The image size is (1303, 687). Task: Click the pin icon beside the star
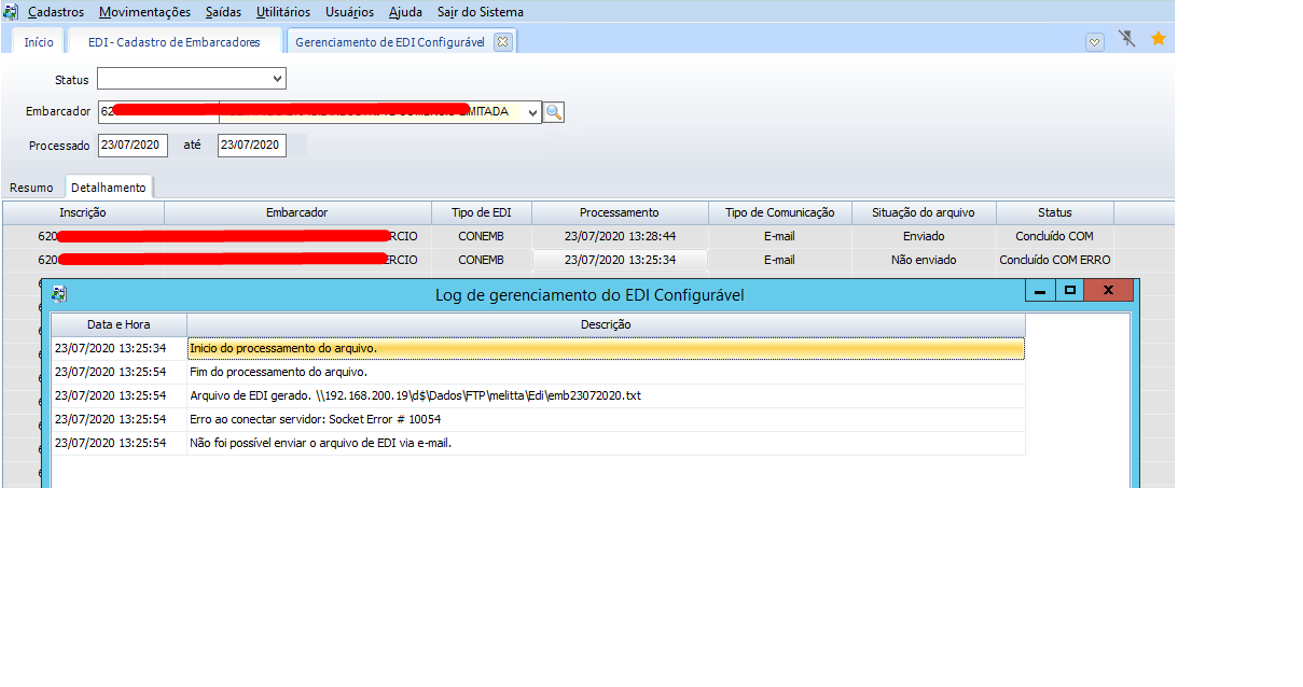[x=1127, y=39]
